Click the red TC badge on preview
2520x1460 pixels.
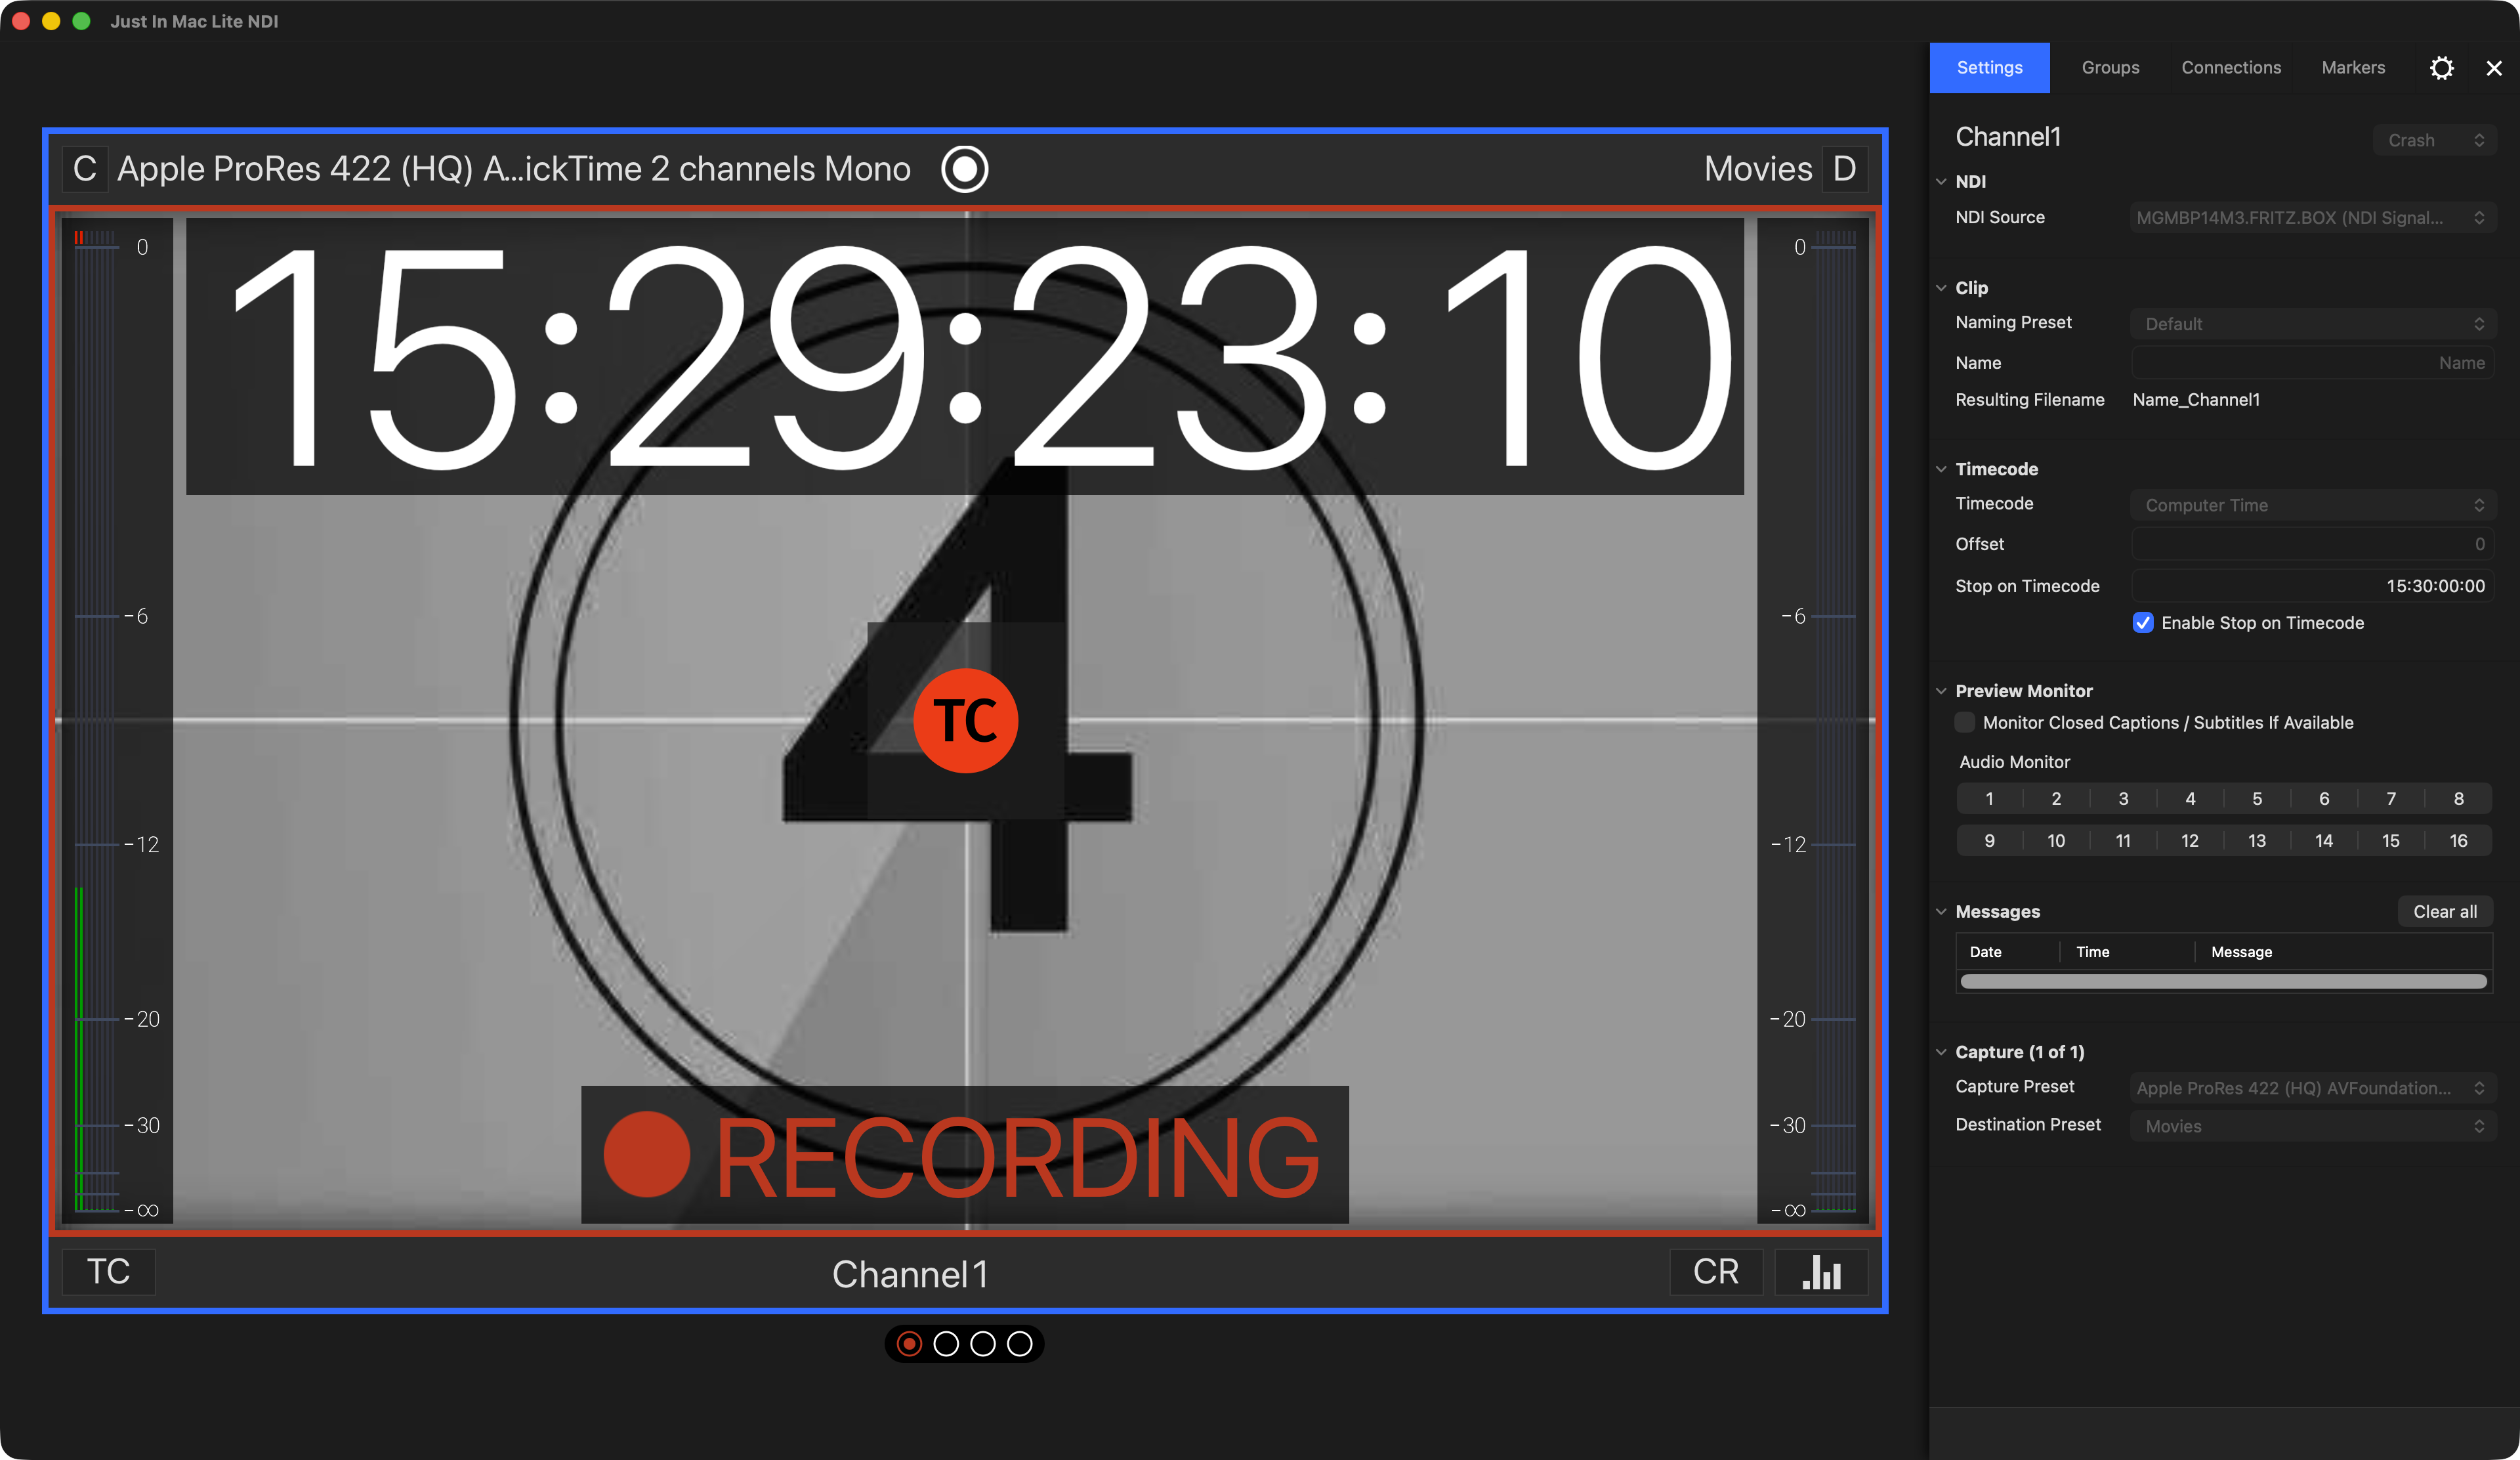pos(965,720)
